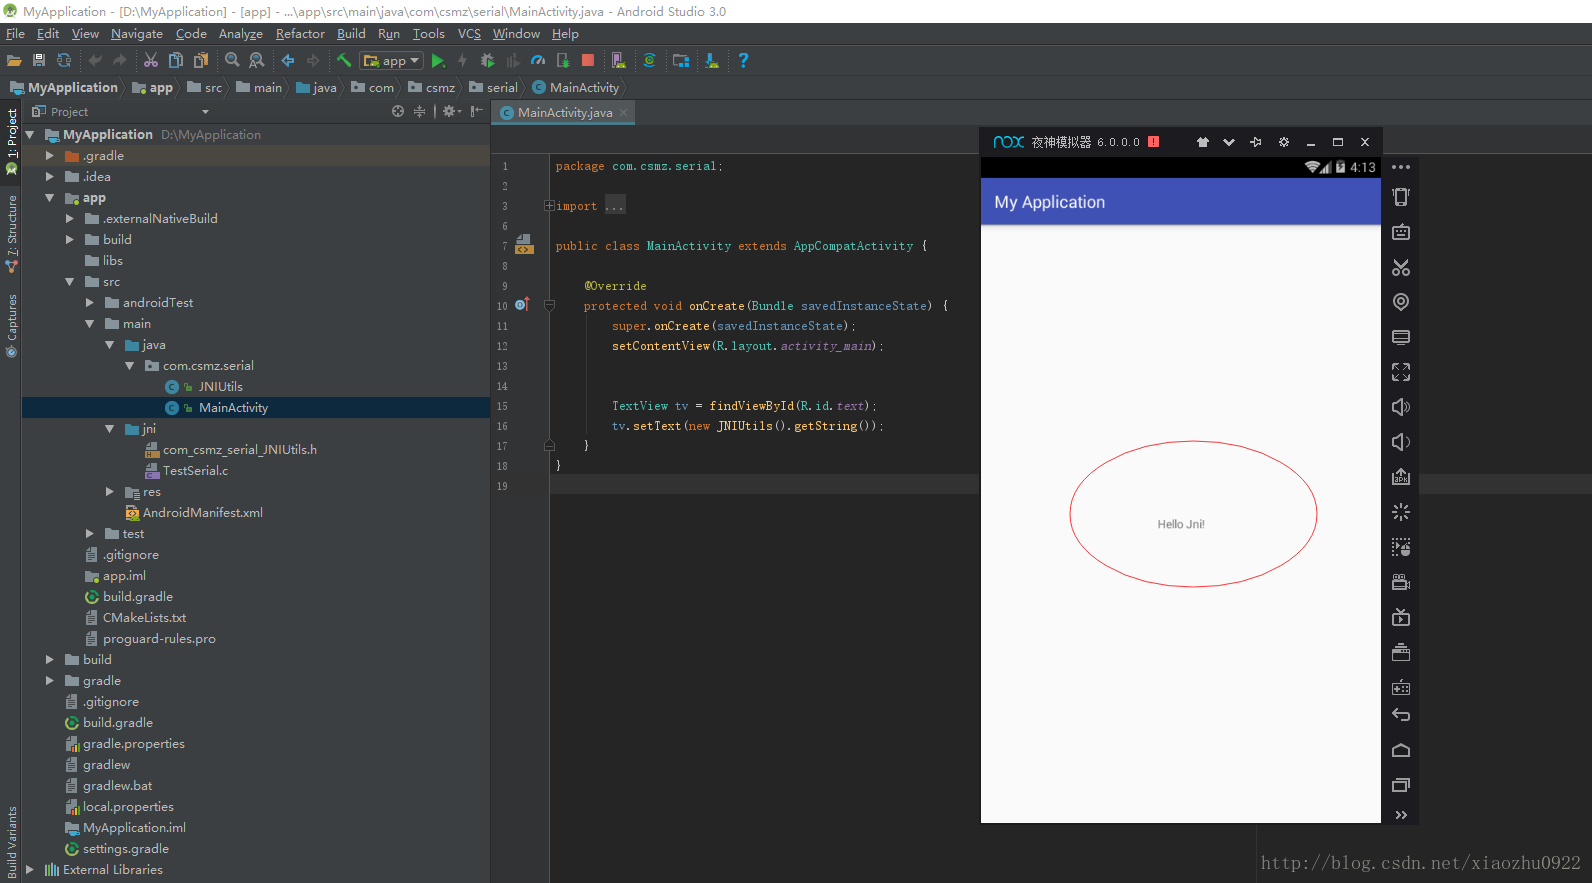Click Nox virtual location pin icon
1592x883 pixels.
pyautogui.click(x=1401, y=302)
